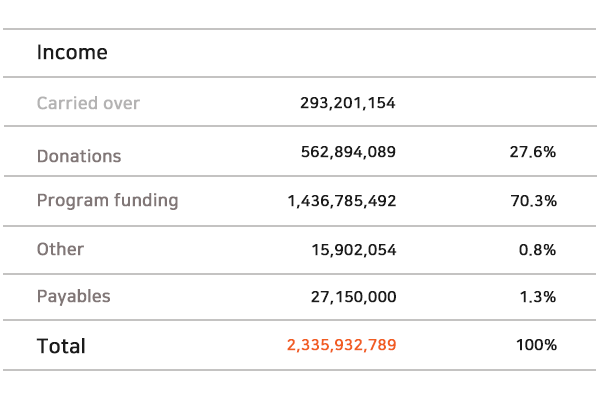Click the digits 562 in the Donations amount

tap(315, 152)
